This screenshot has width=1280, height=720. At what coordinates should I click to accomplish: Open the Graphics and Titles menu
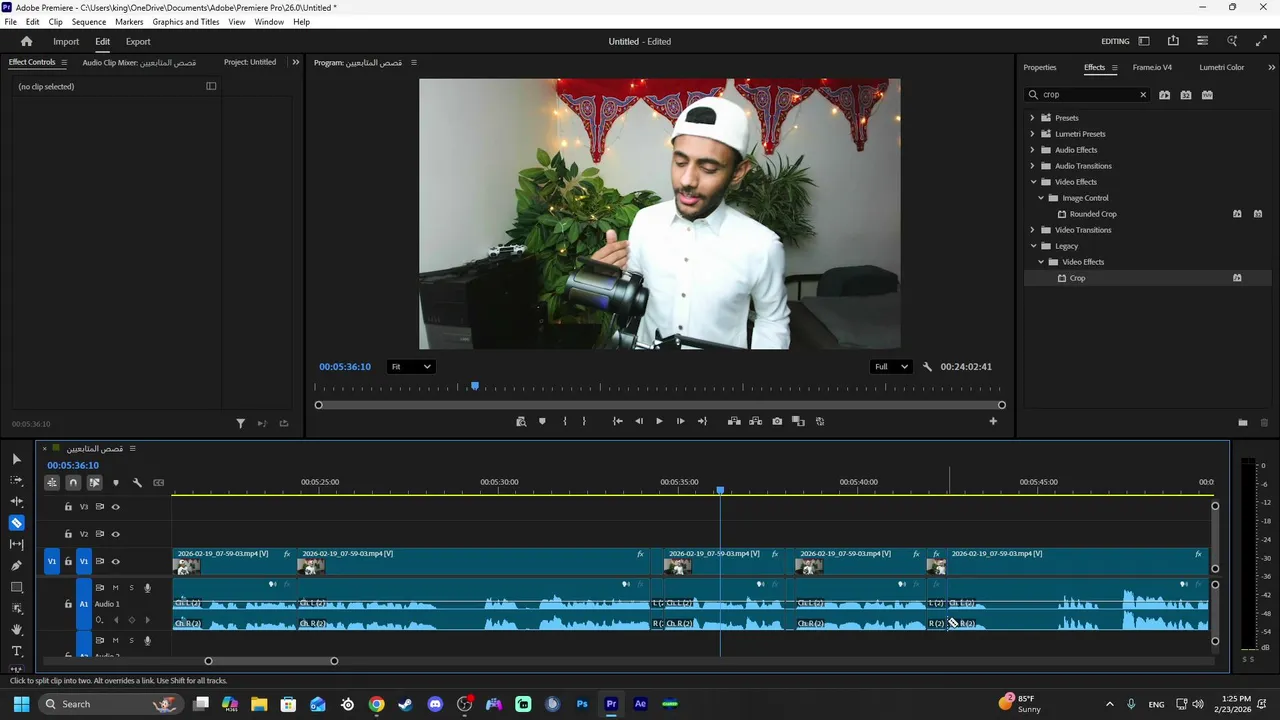click(186, 22)
